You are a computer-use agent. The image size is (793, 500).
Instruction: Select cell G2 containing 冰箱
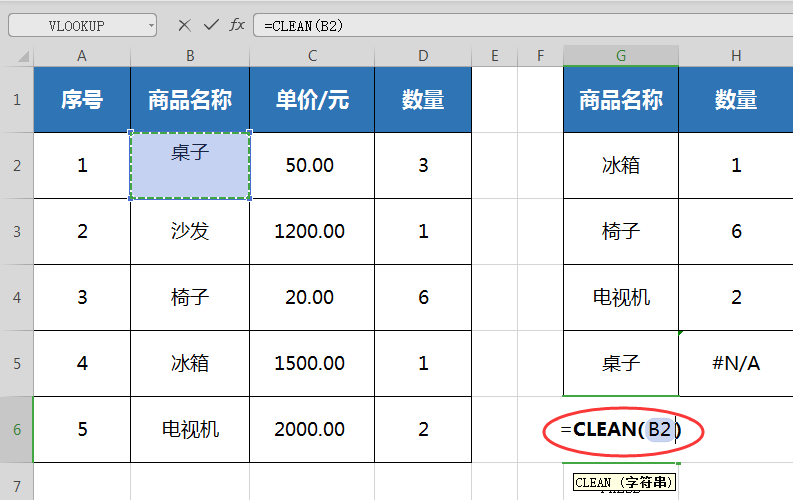pyautogui.click(x=621, y=166)
